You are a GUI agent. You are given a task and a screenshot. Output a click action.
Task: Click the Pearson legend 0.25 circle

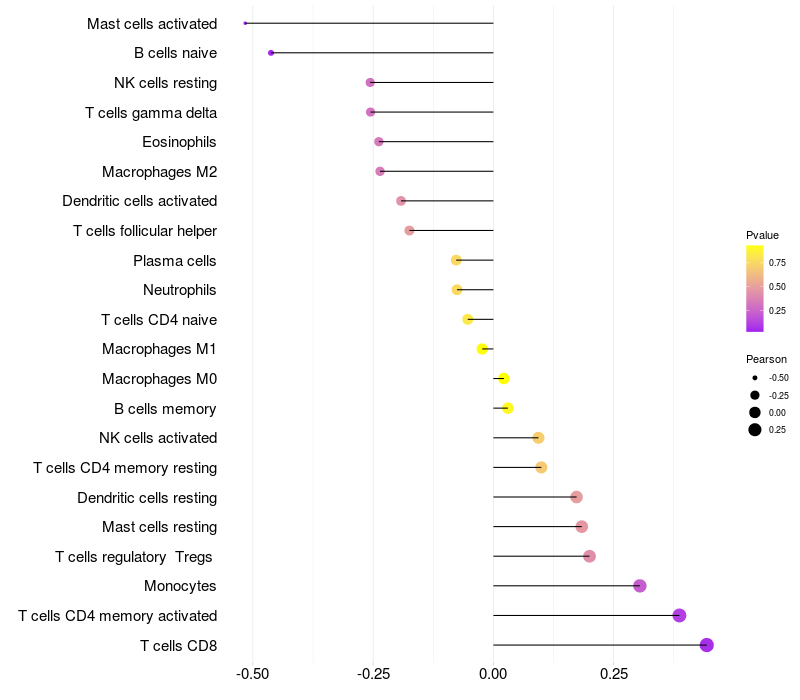(x=755, y=430)
